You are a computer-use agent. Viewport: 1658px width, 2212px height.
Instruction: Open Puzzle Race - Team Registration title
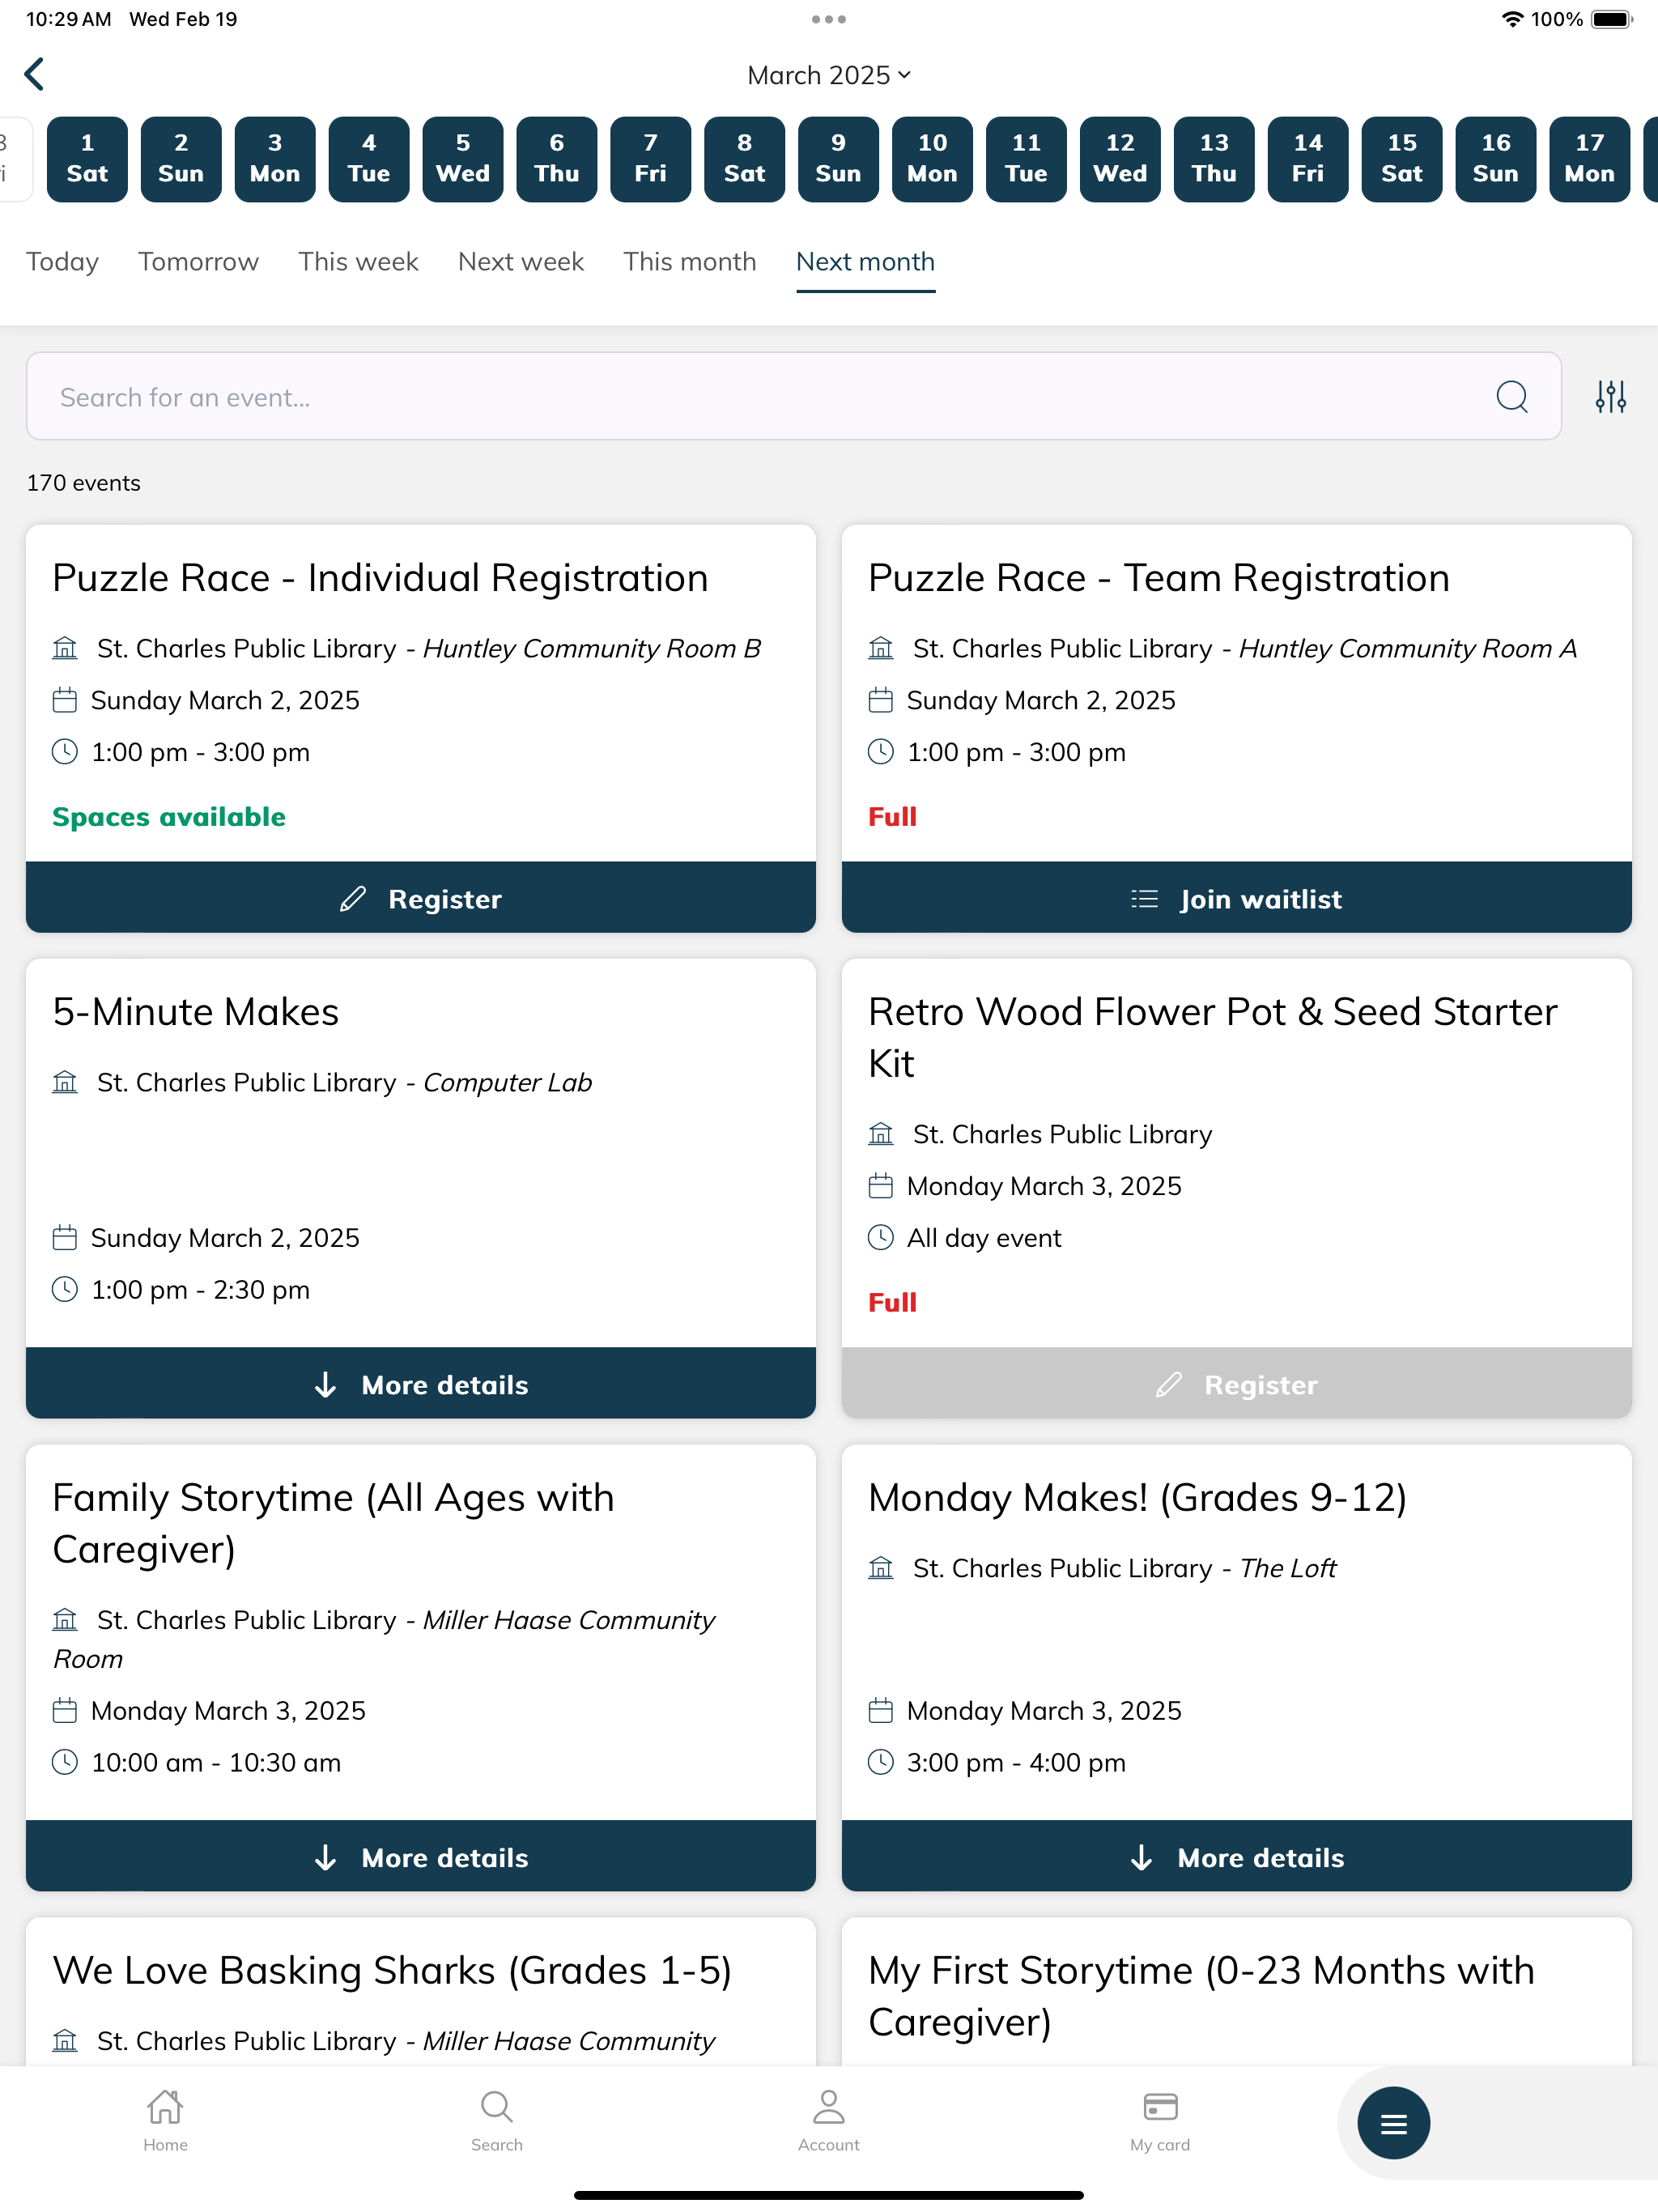tap(1159, 578)
